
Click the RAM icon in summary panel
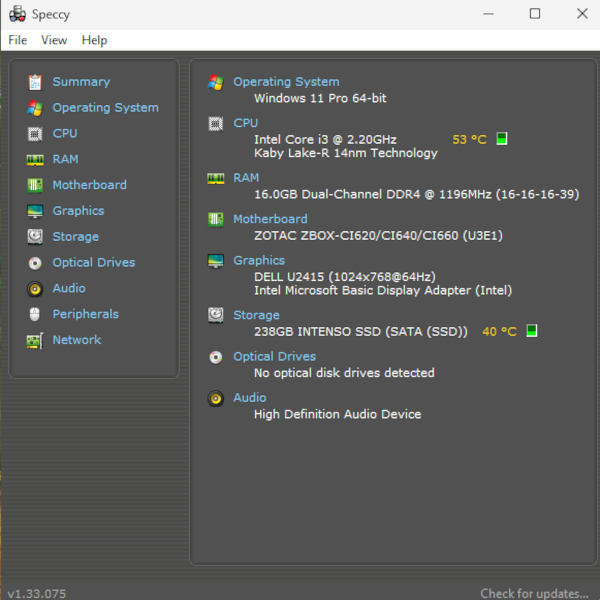tap(215, 178)
